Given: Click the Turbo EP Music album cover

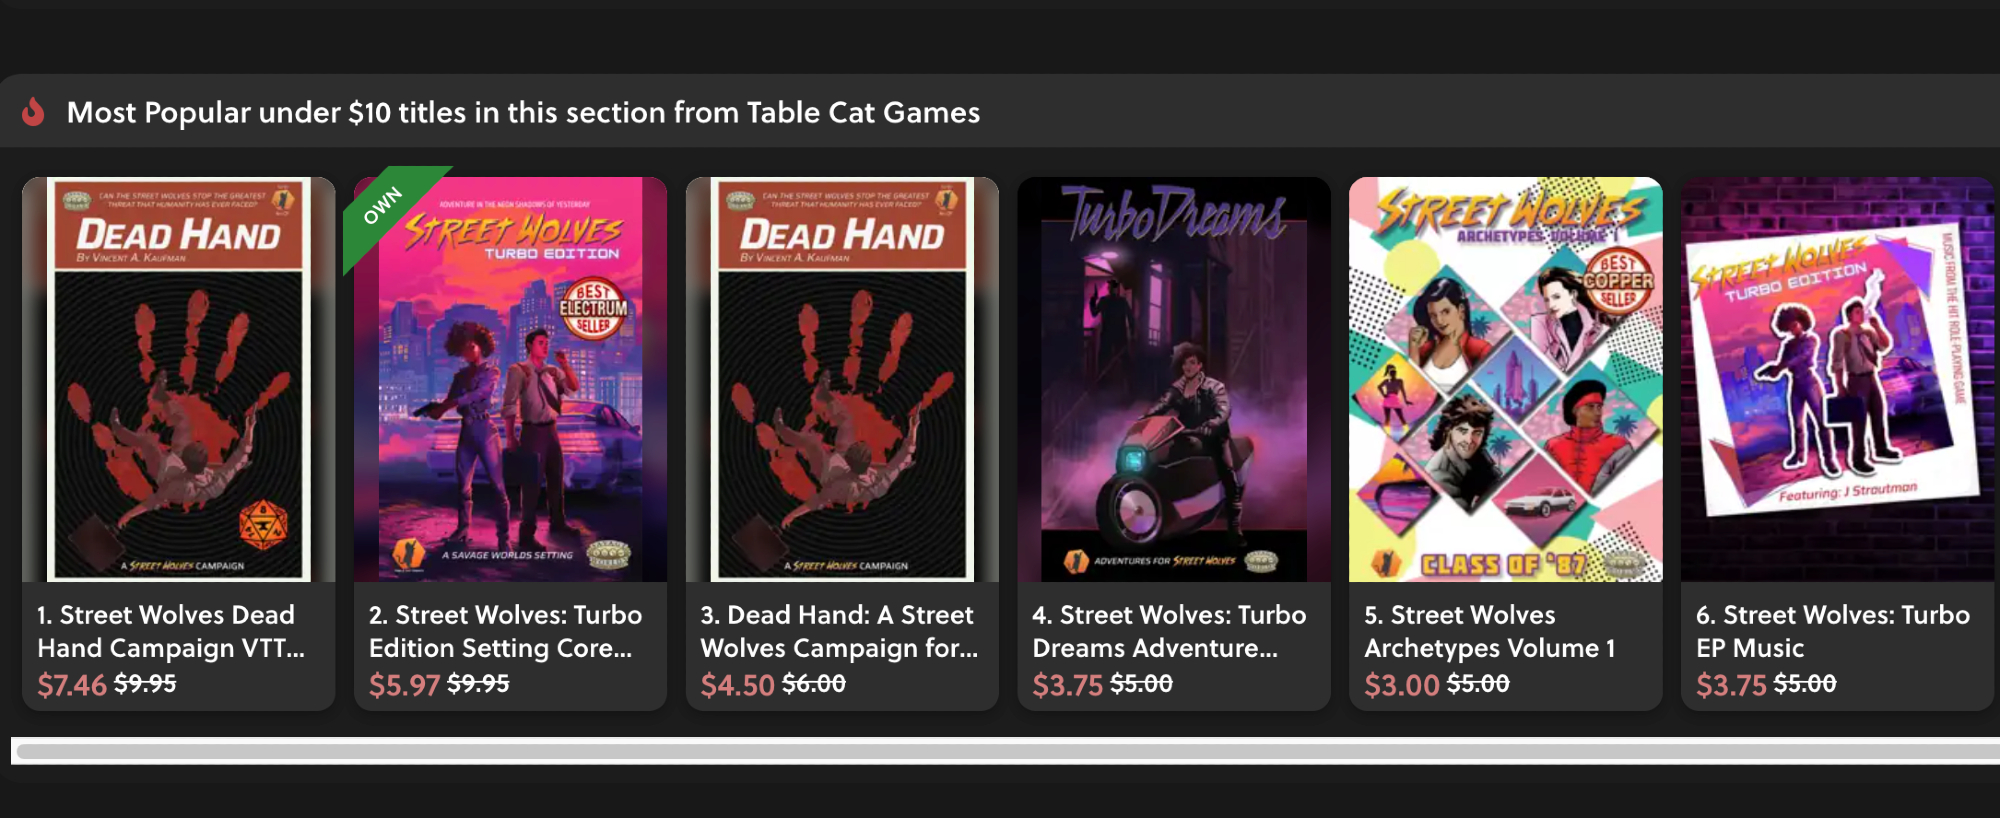Looking at the screenshot, I should [x=1836, y=380].
